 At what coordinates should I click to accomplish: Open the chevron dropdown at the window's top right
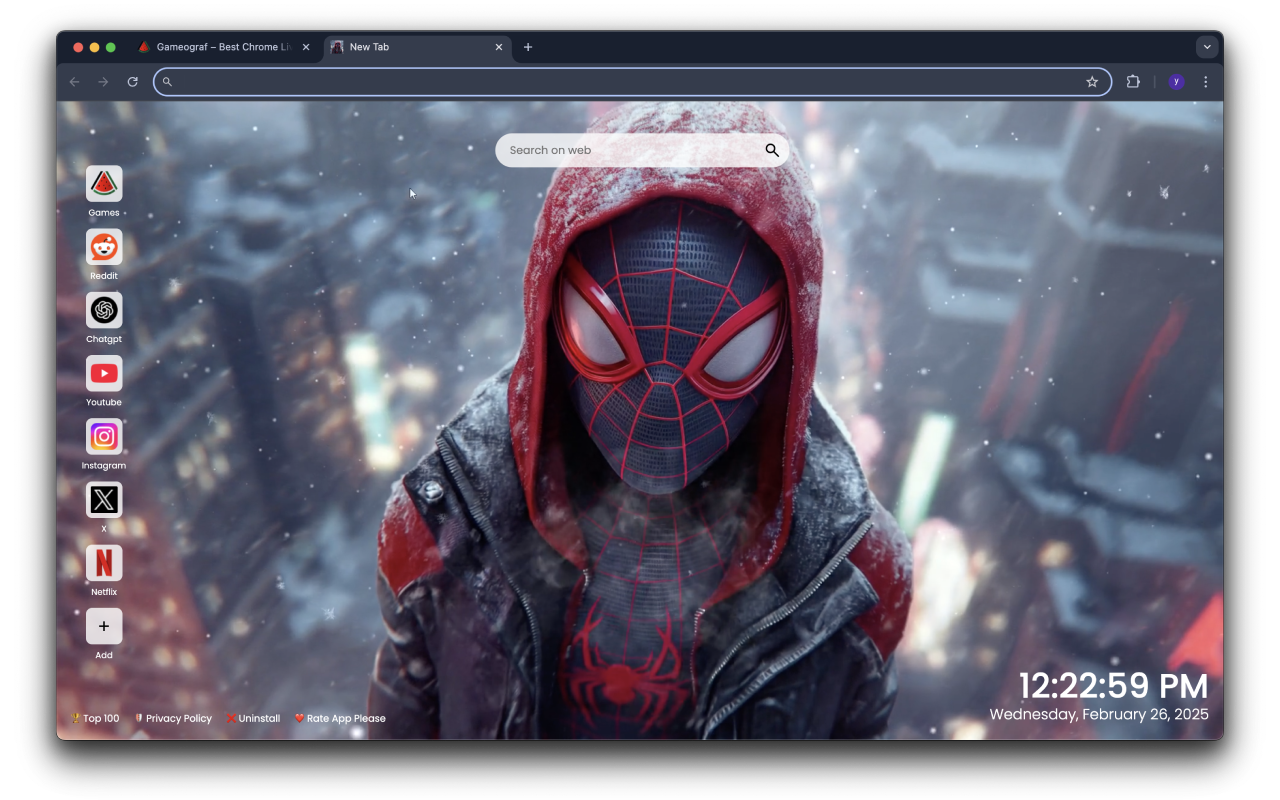pos(1207,46)
